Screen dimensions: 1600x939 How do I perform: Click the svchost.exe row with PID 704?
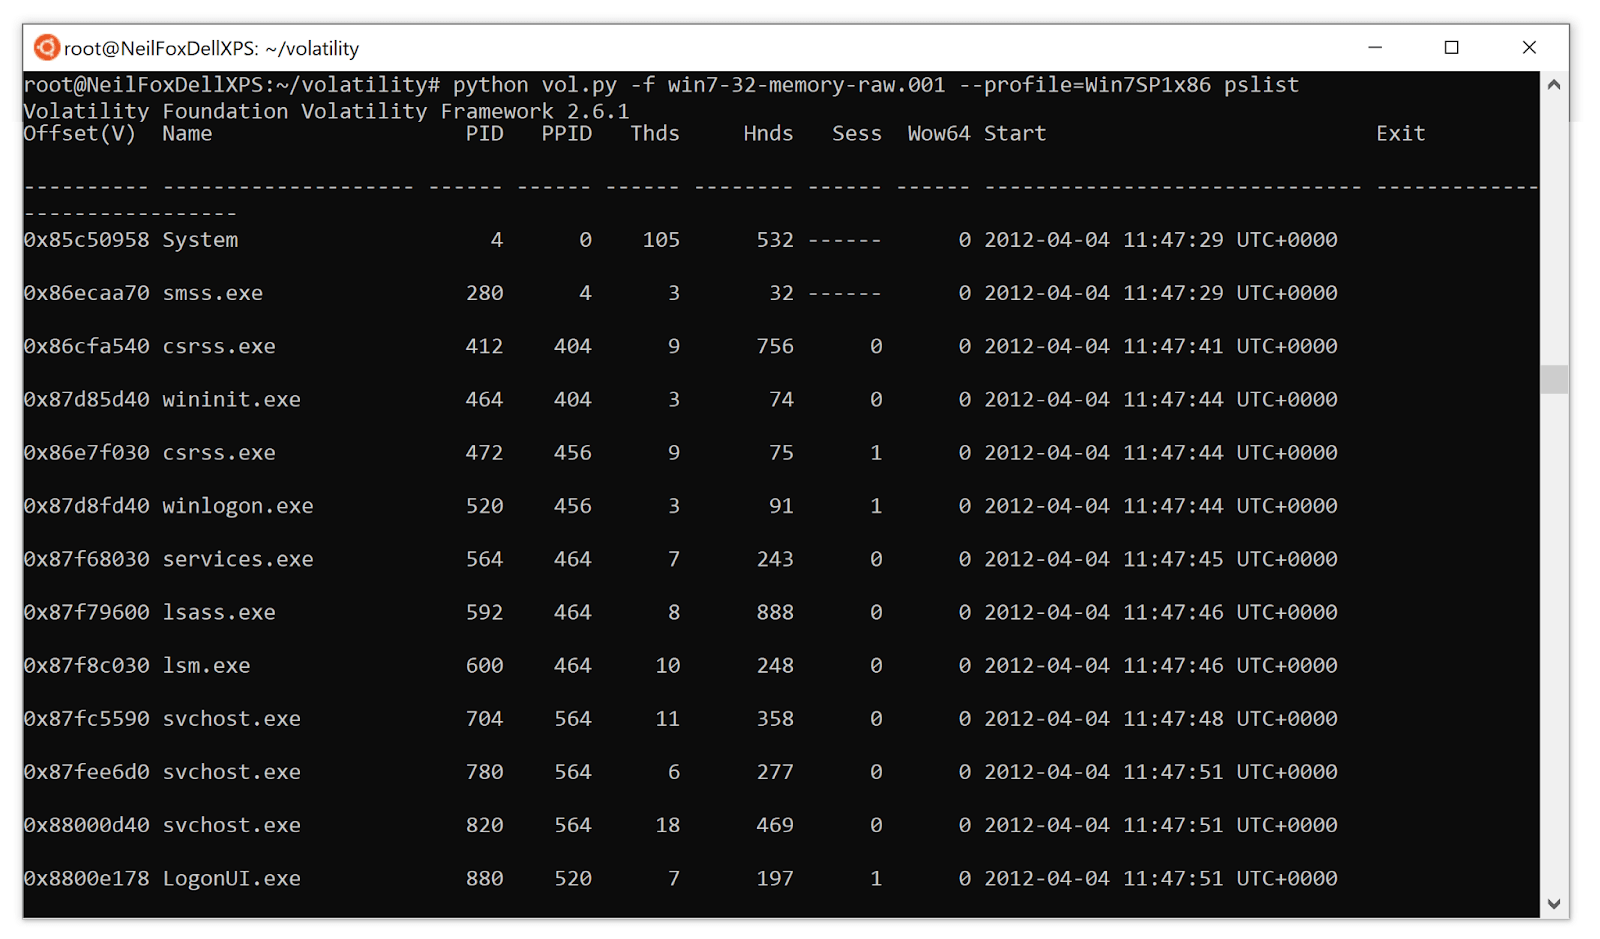(x=231, y=718)
